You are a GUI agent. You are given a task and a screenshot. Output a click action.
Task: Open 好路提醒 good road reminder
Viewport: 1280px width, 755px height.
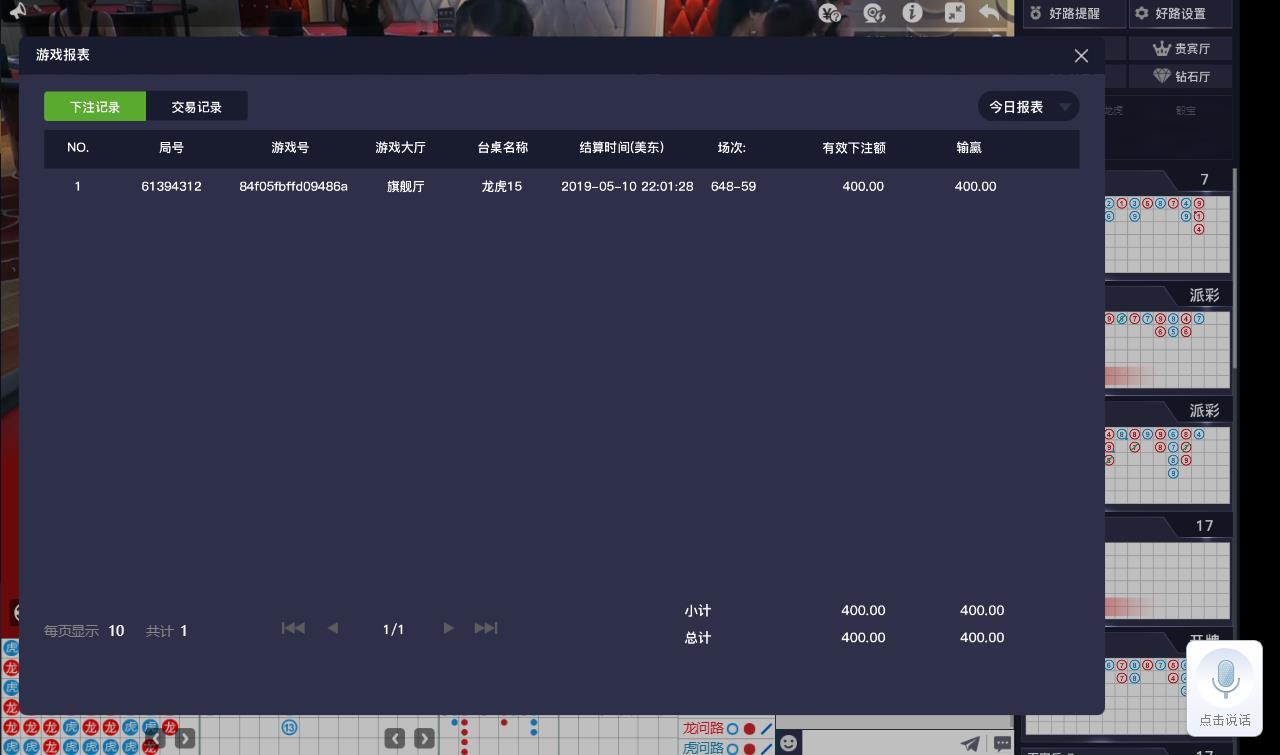[1072, 14]
